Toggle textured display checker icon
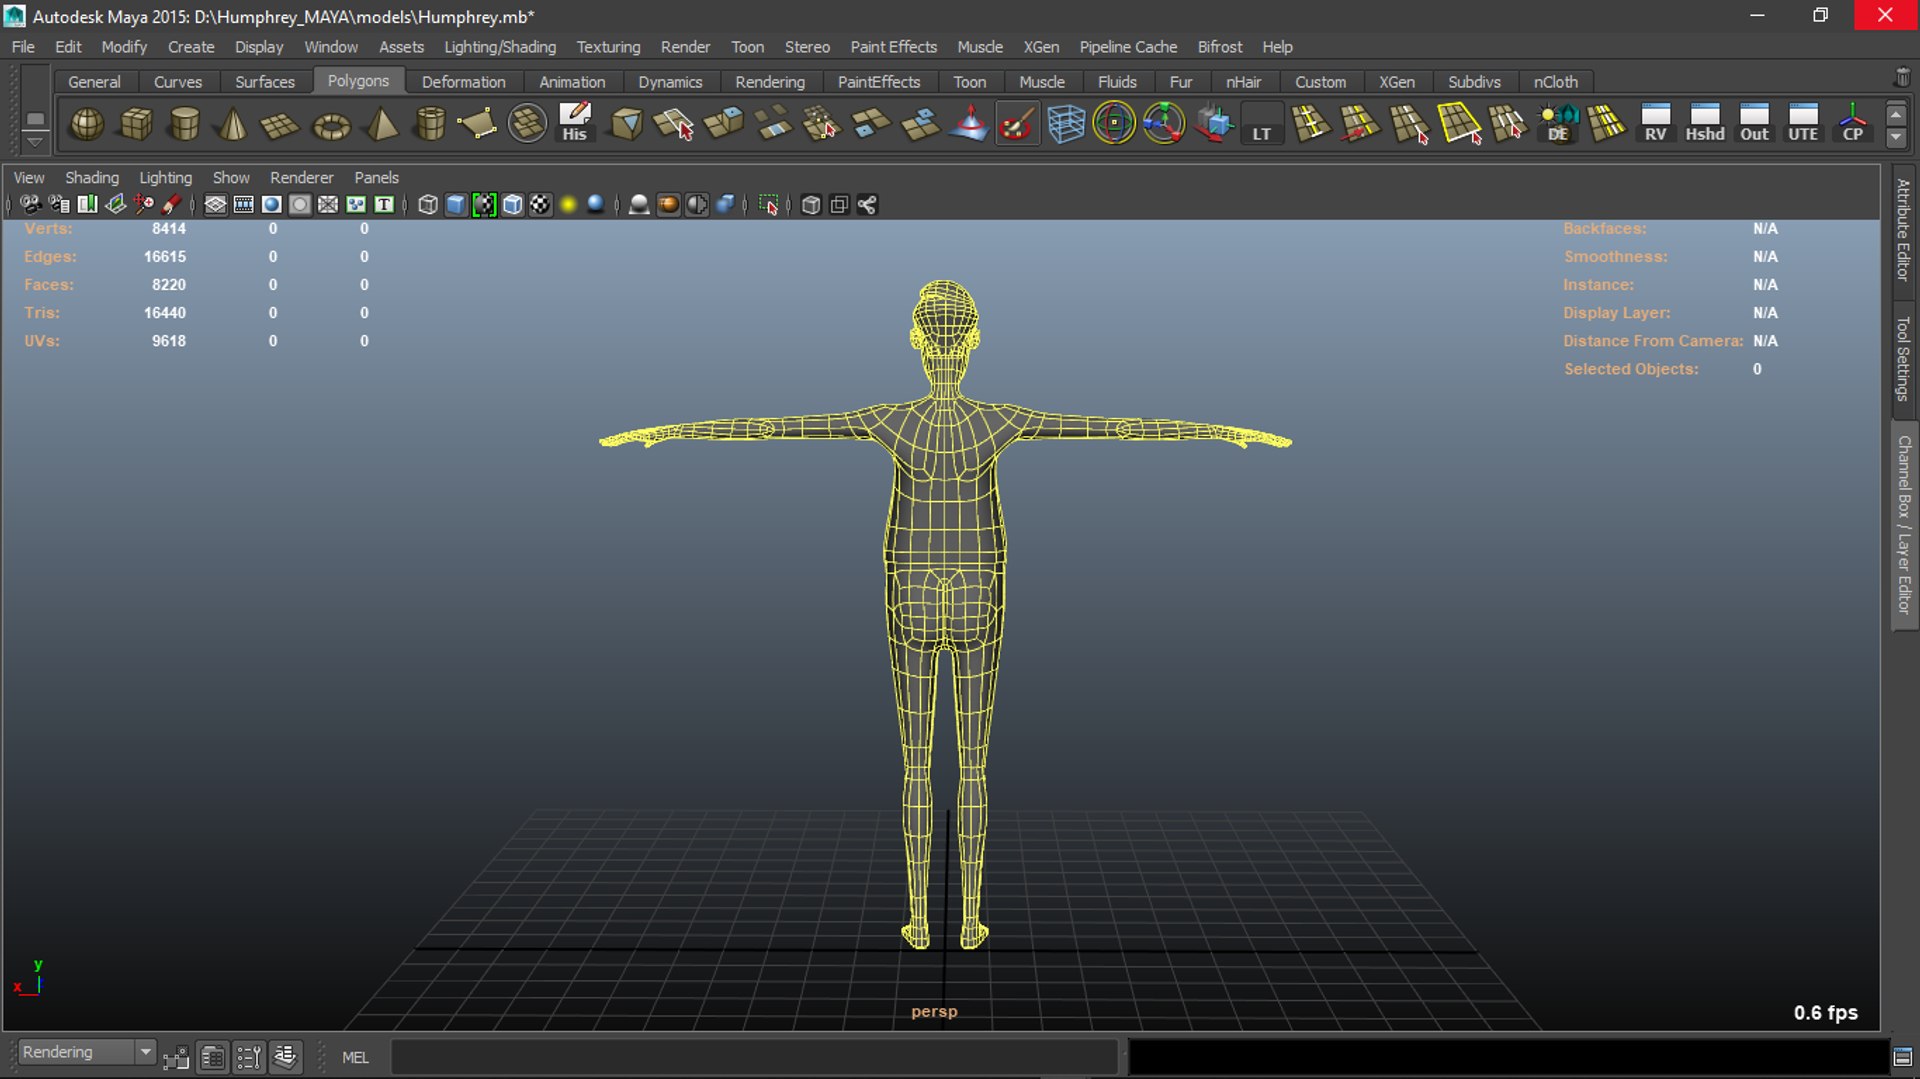Screen dimensions: 1920x1079 coord(540,205)
